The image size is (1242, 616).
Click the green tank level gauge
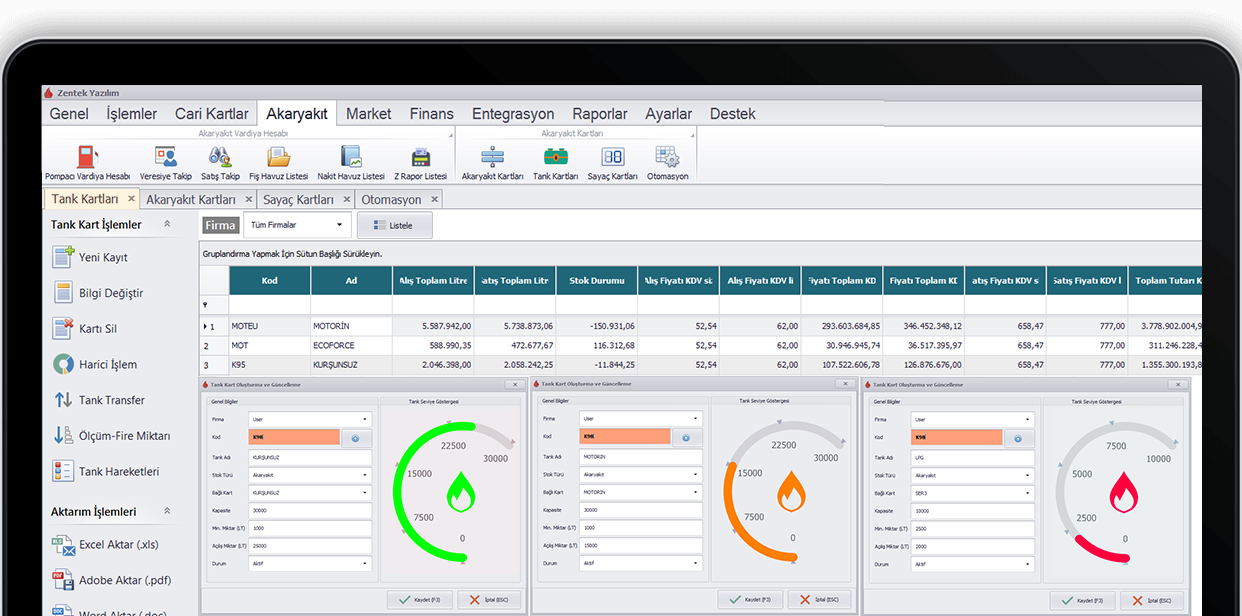click(x=455, y=490)
